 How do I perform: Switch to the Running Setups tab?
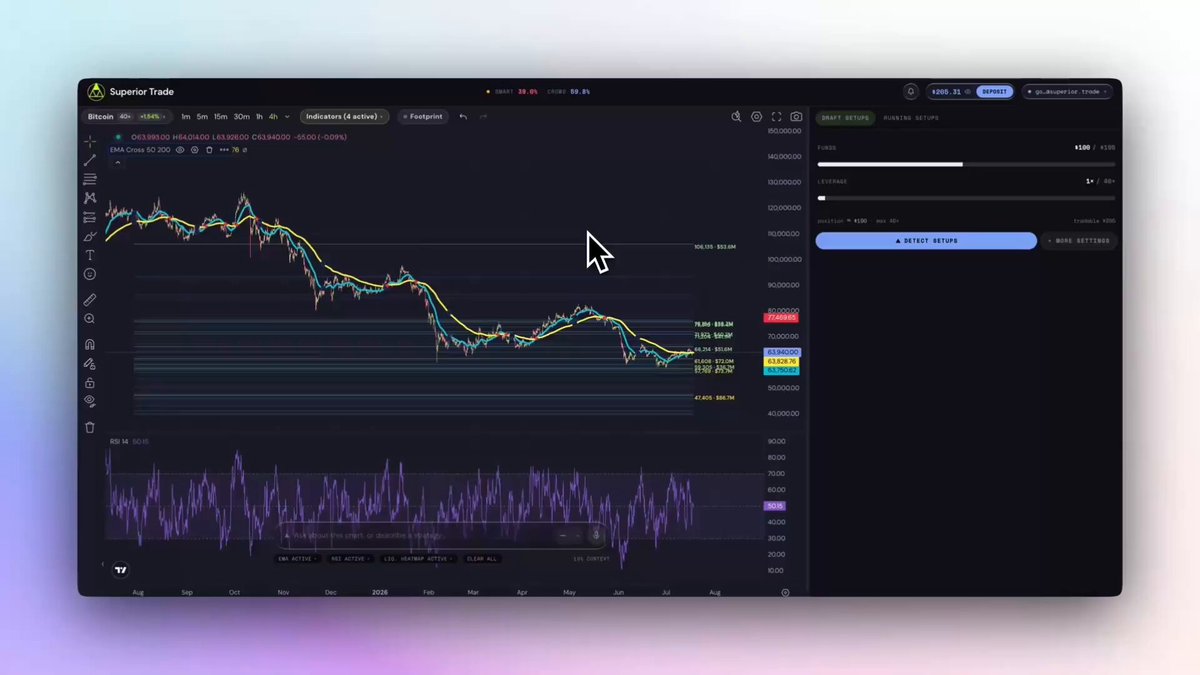click(x=911, y=118)
